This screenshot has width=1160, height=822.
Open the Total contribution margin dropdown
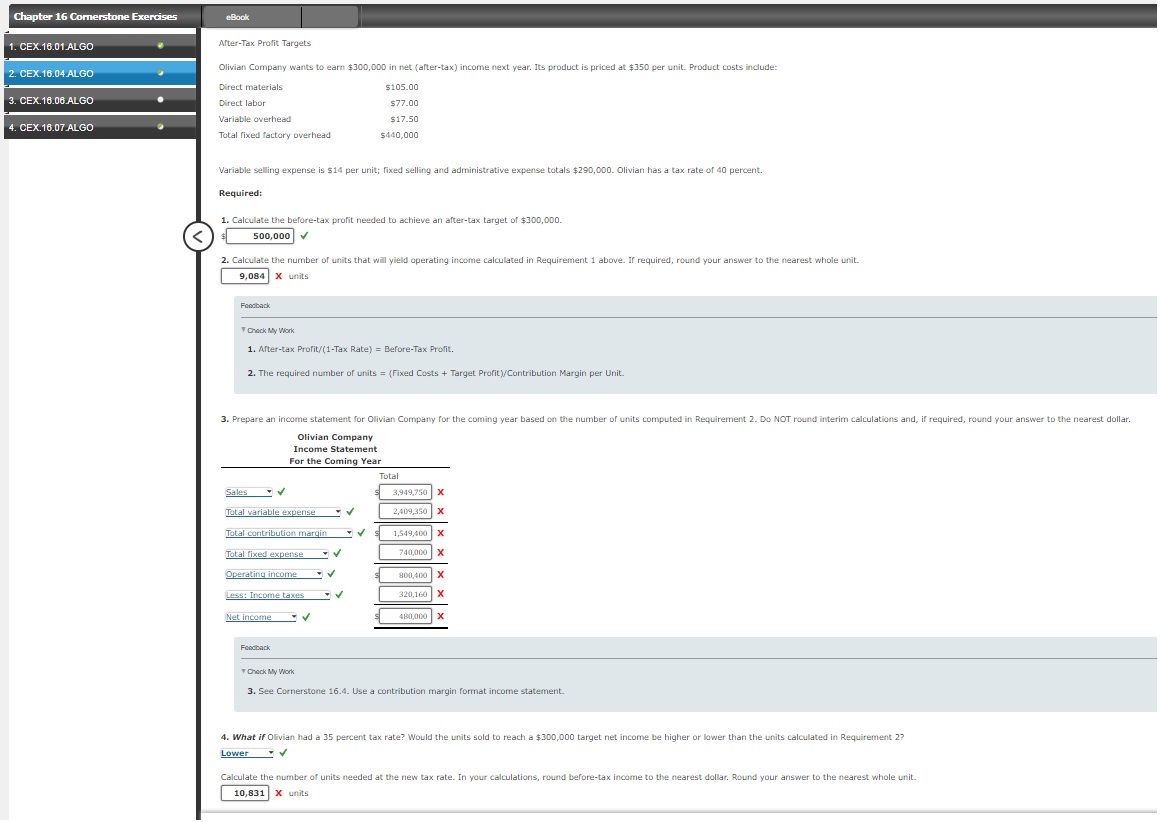pos(289,533)
